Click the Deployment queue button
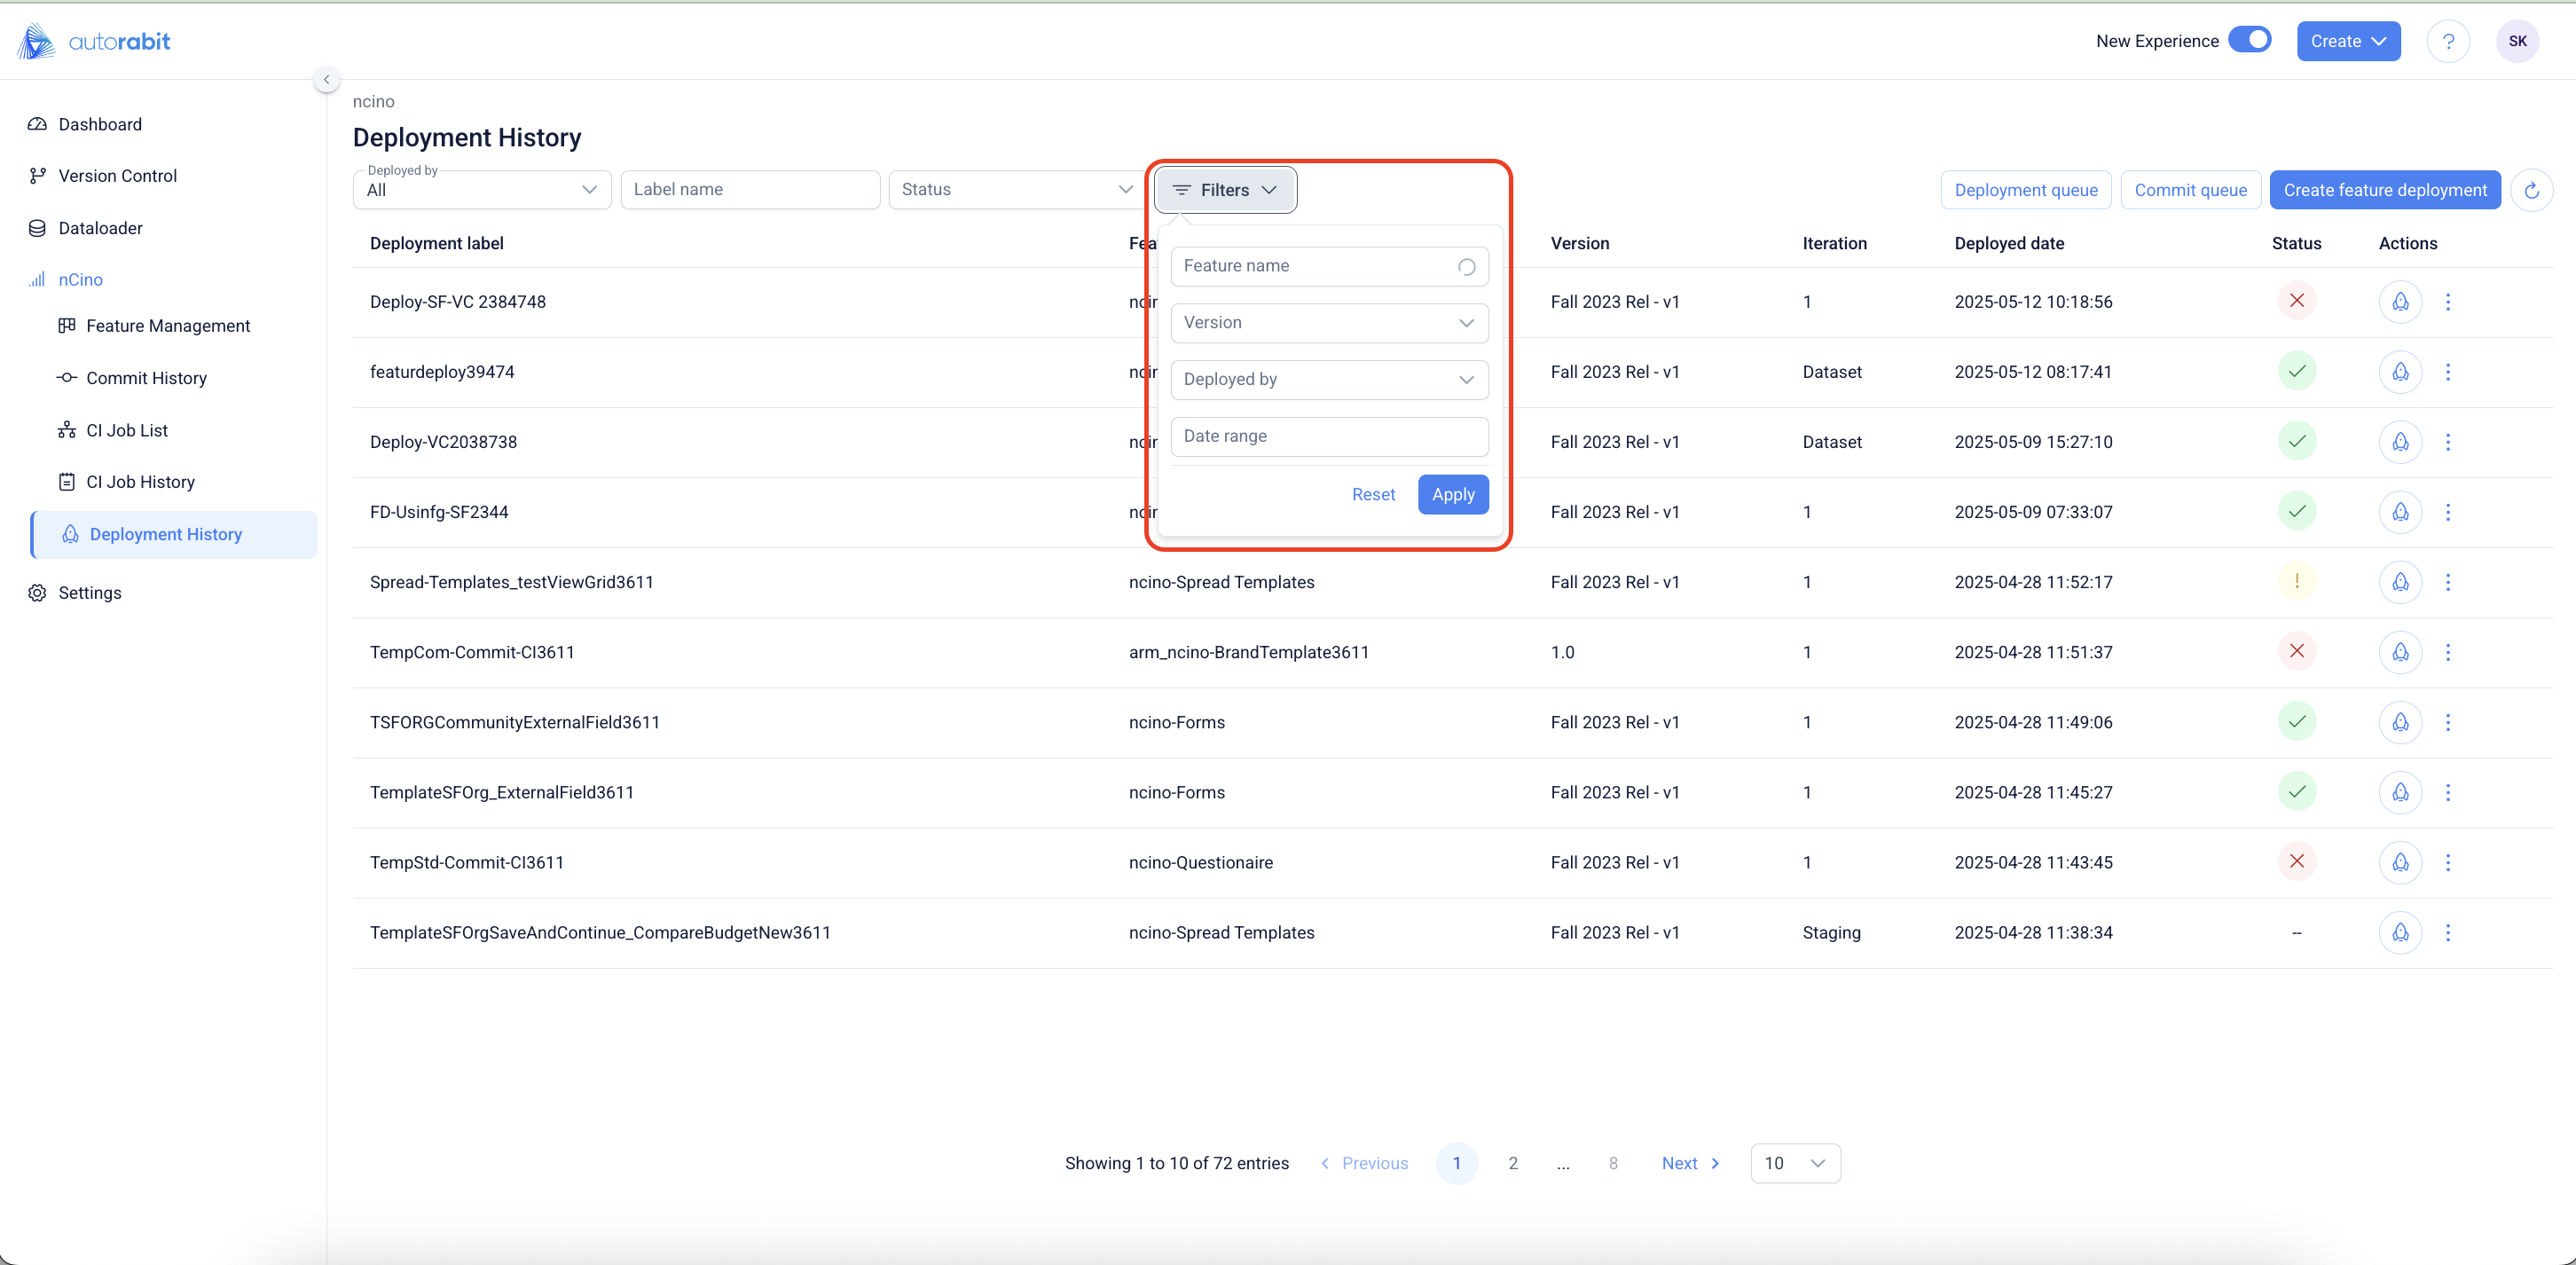 (x=2025, y=190)
